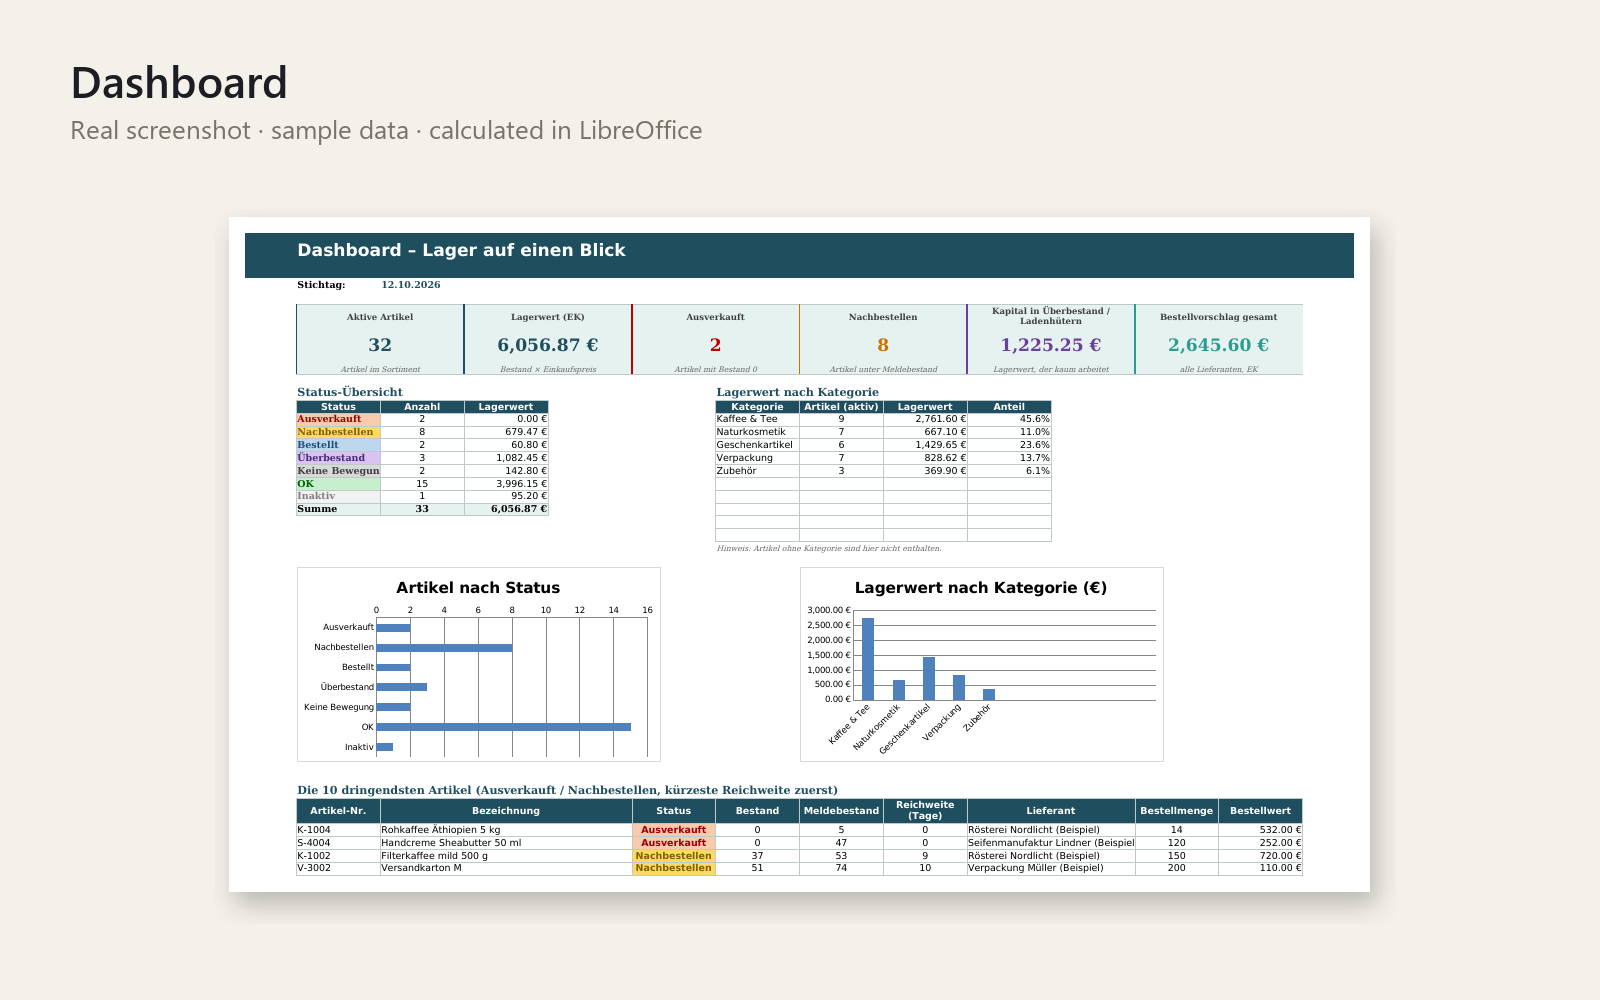Select the Artikel nach Status chart title

pos(478,588)
